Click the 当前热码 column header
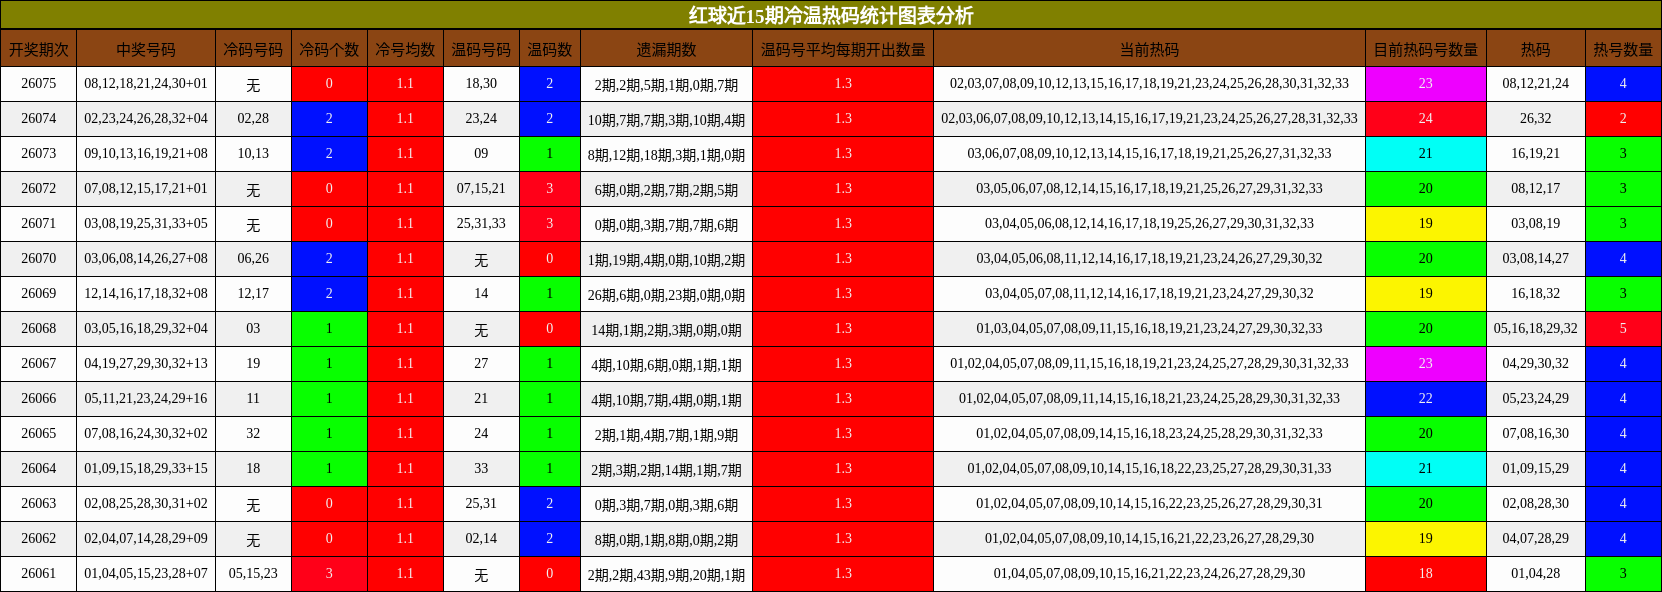The width and height of the screenshot is (1662, 592). pos(1149,49)
